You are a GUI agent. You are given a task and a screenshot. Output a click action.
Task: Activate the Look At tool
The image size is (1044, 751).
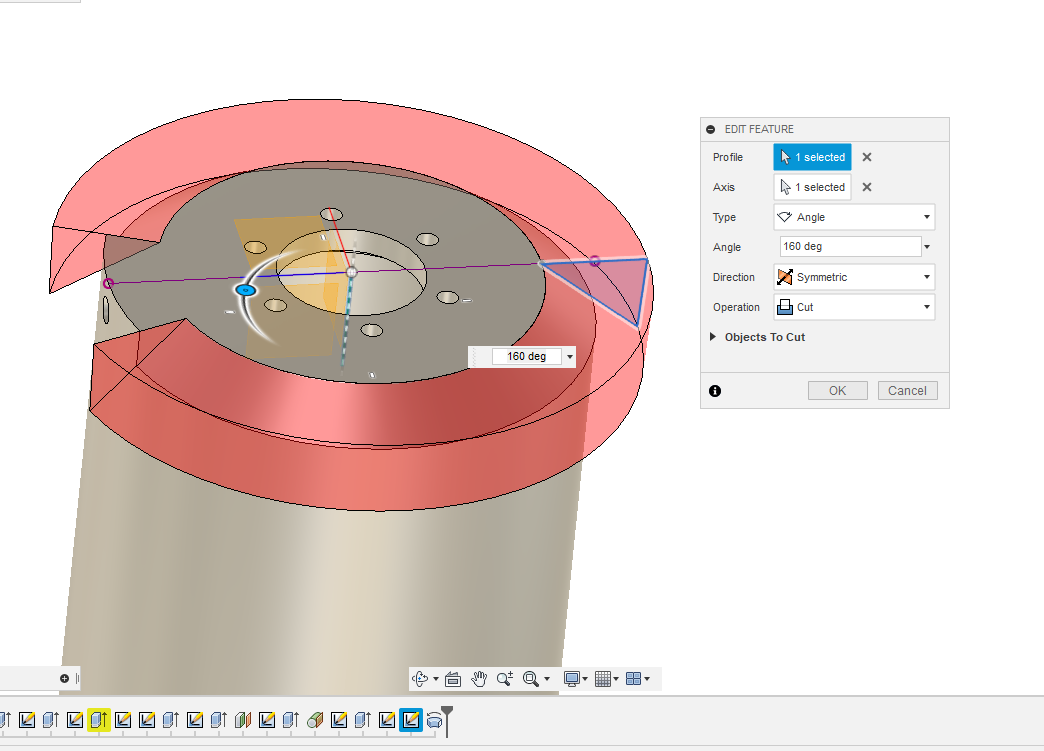coord(453,678)
